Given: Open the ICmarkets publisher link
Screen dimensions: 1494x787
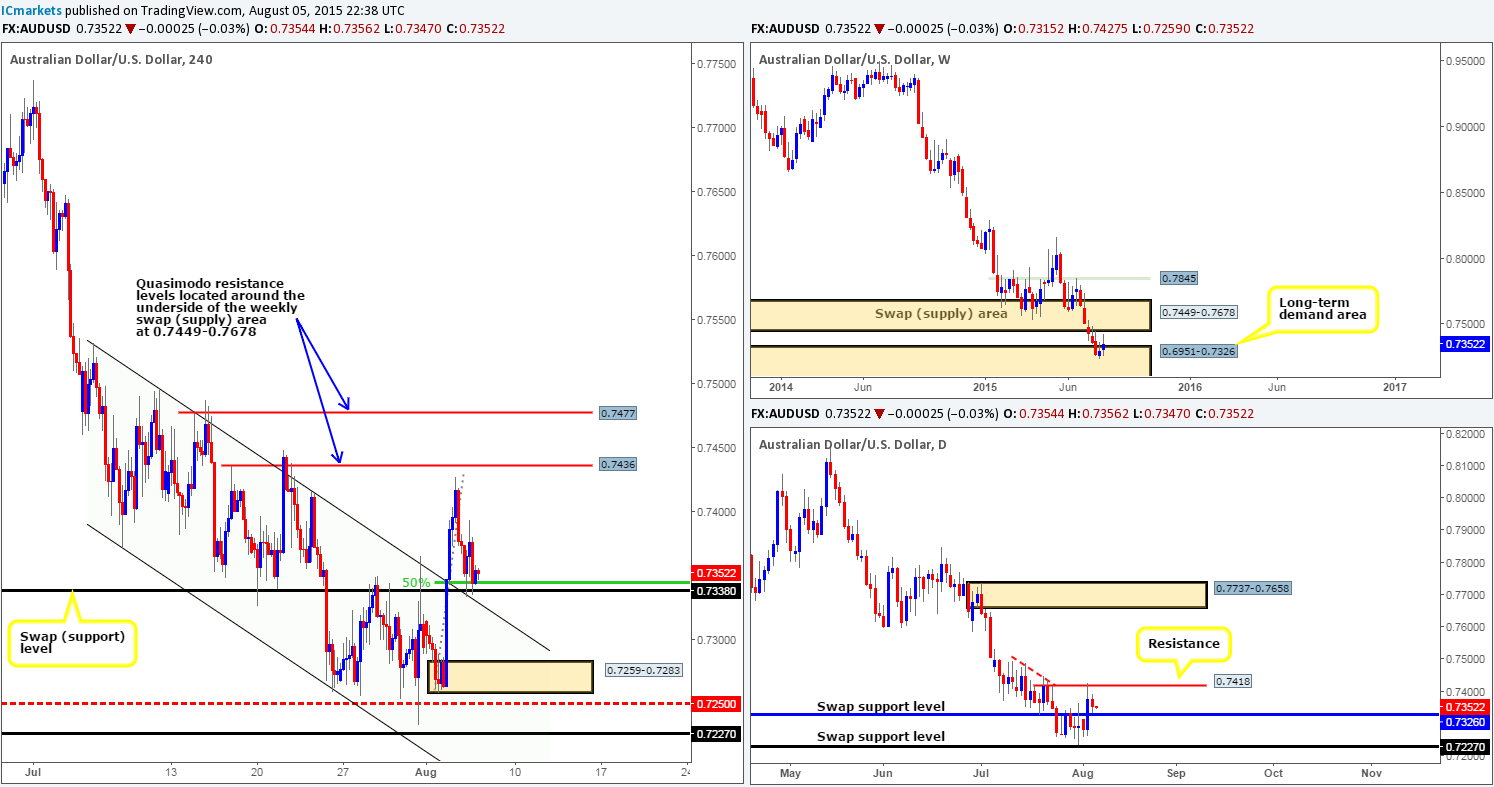Looking at the screenshot, I should click(29, 10).
